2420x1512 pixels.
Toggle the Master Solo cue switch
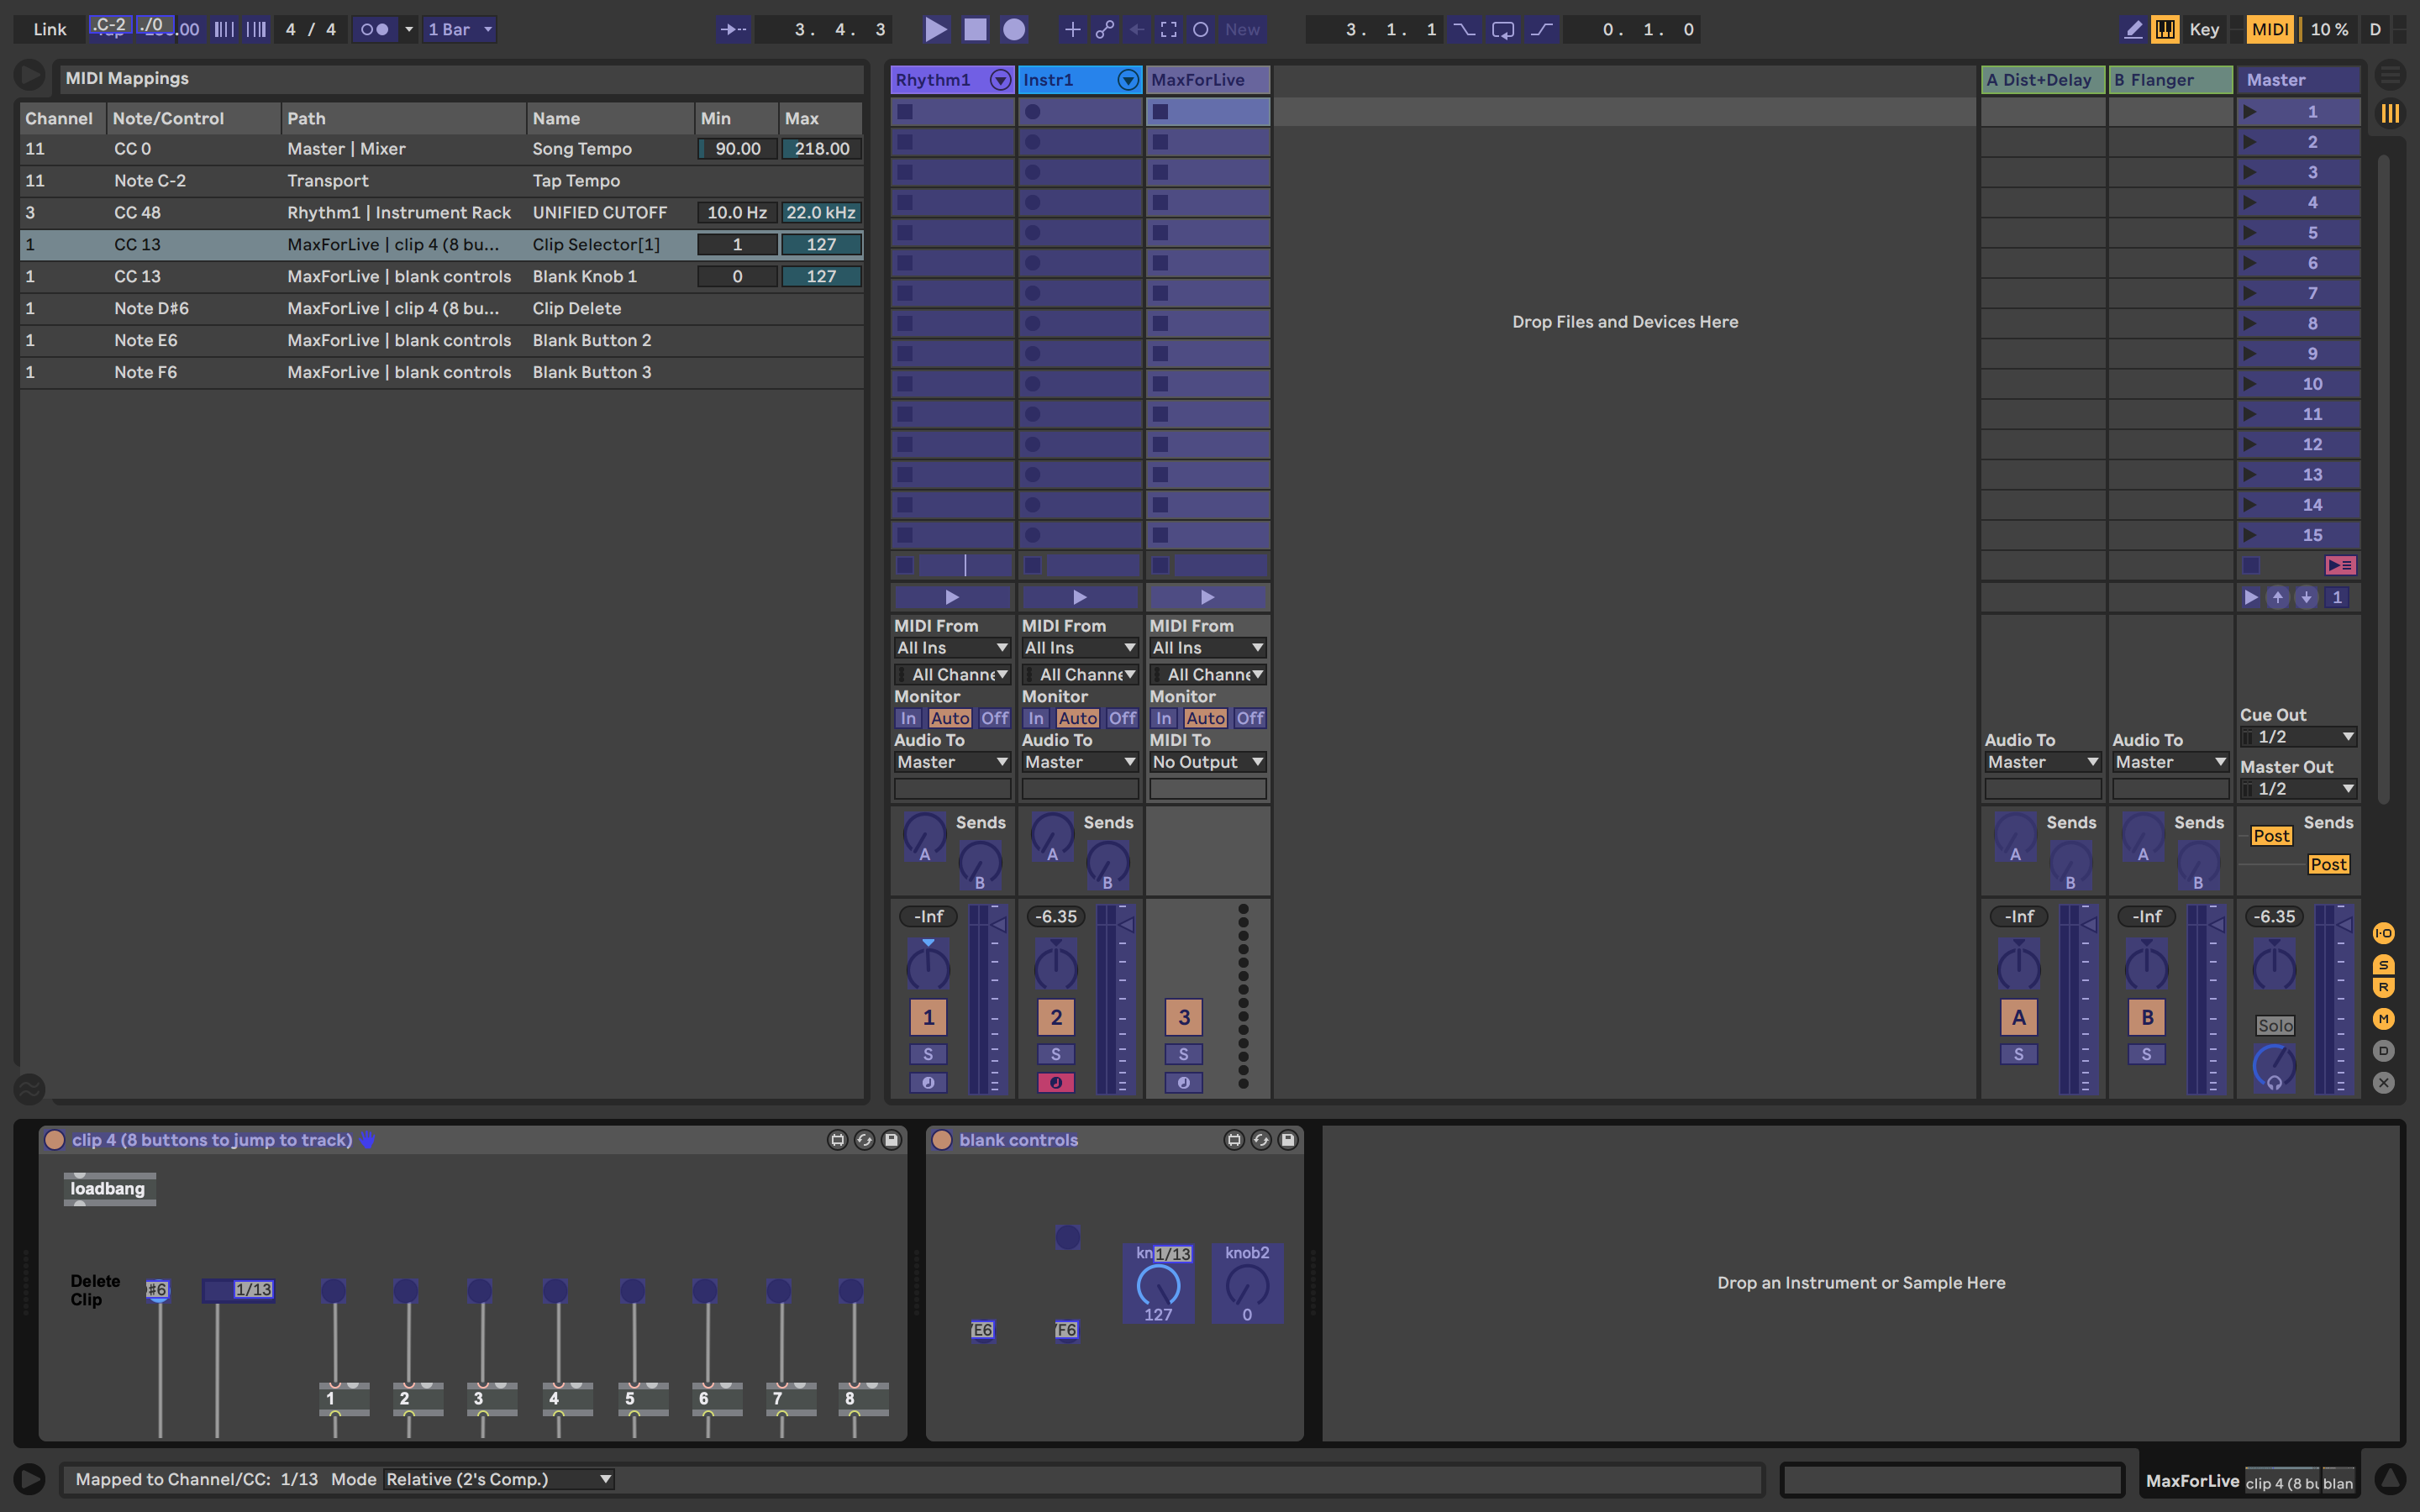pos(2275,1025)
